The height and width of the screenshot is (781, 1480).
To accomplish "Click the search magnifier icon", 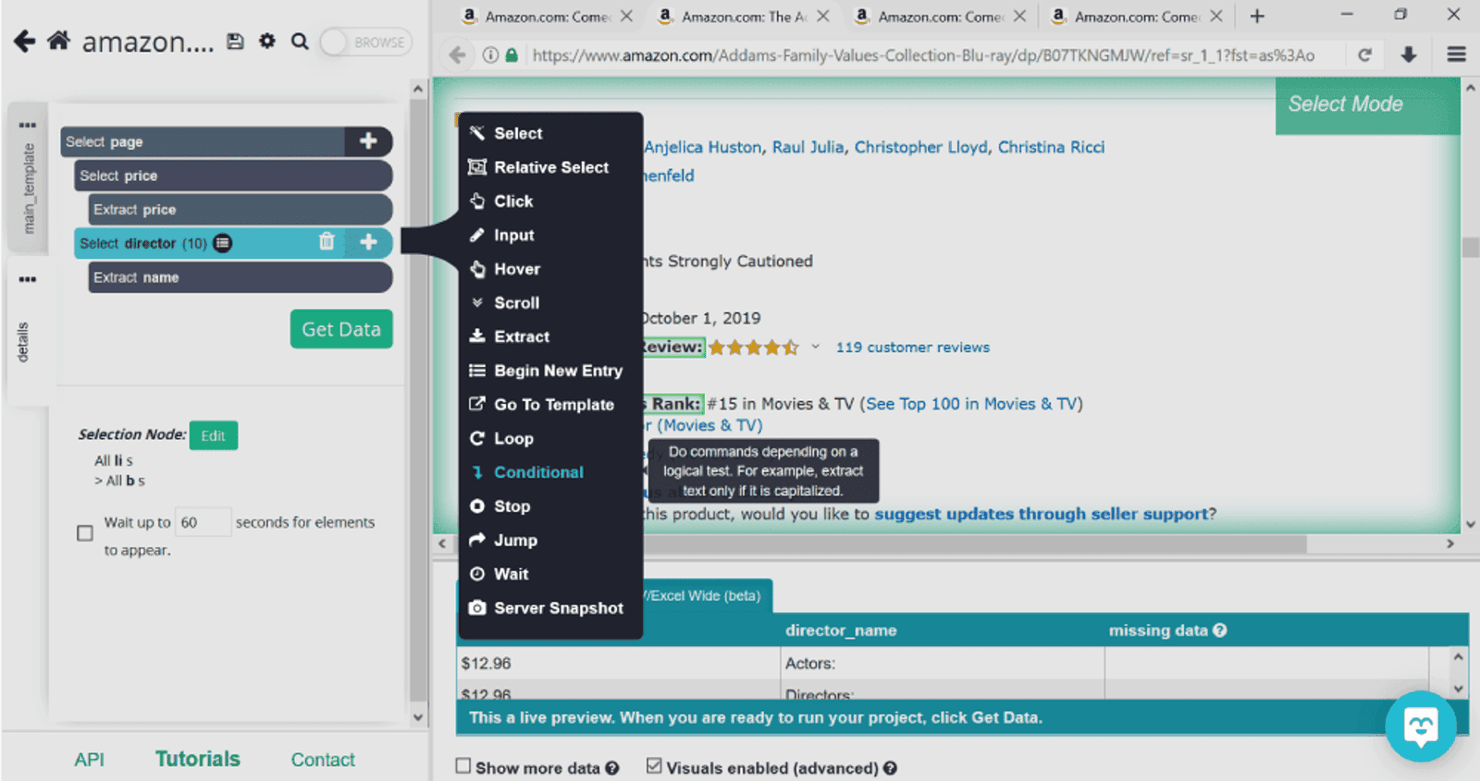I will pyautogui.click(x=299, y=42).
